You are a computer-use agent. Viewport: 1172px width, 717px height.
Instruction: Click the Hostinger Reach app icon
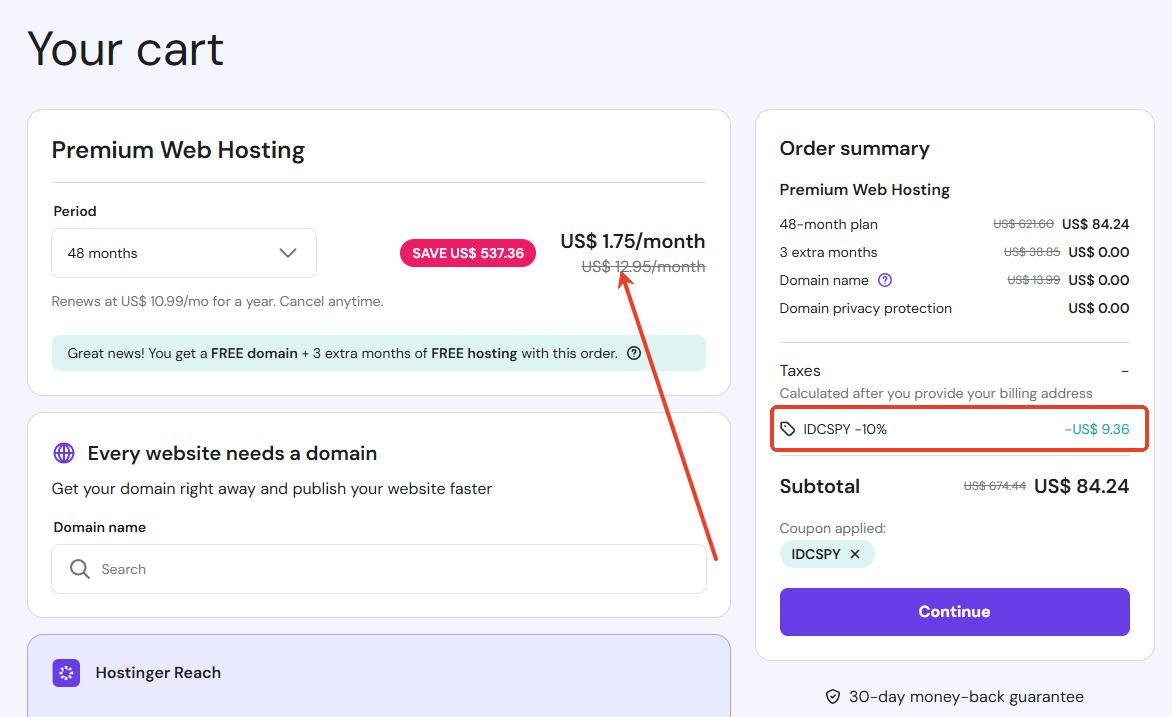point(65,673)
